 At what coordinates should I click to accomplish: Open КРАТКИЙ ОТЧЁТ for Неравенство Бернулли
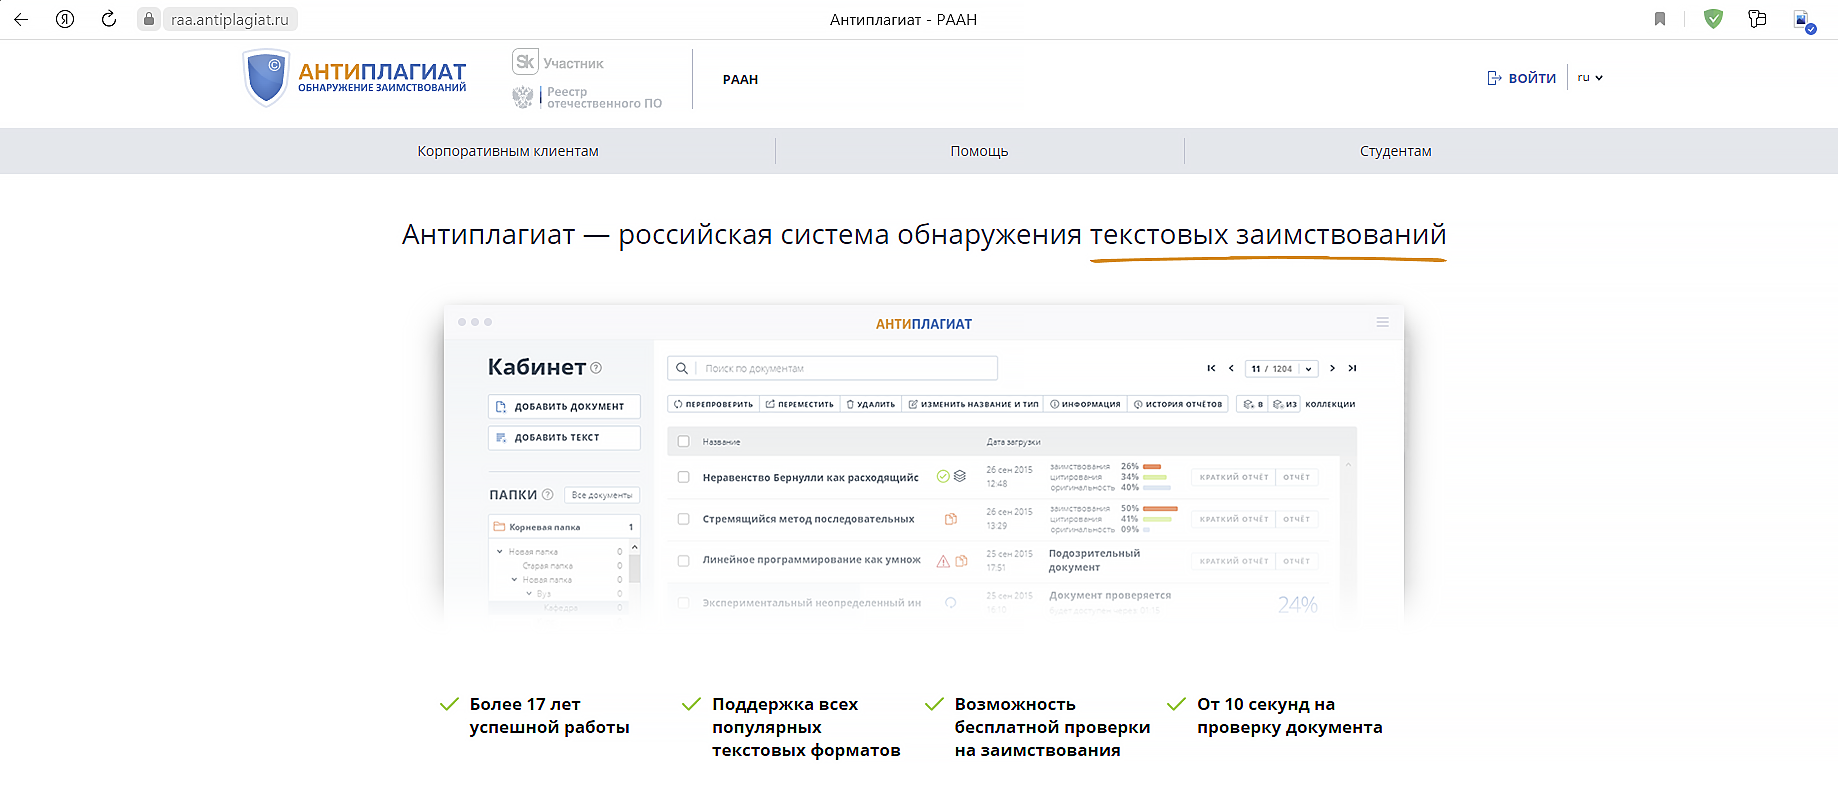point(1234,477)
